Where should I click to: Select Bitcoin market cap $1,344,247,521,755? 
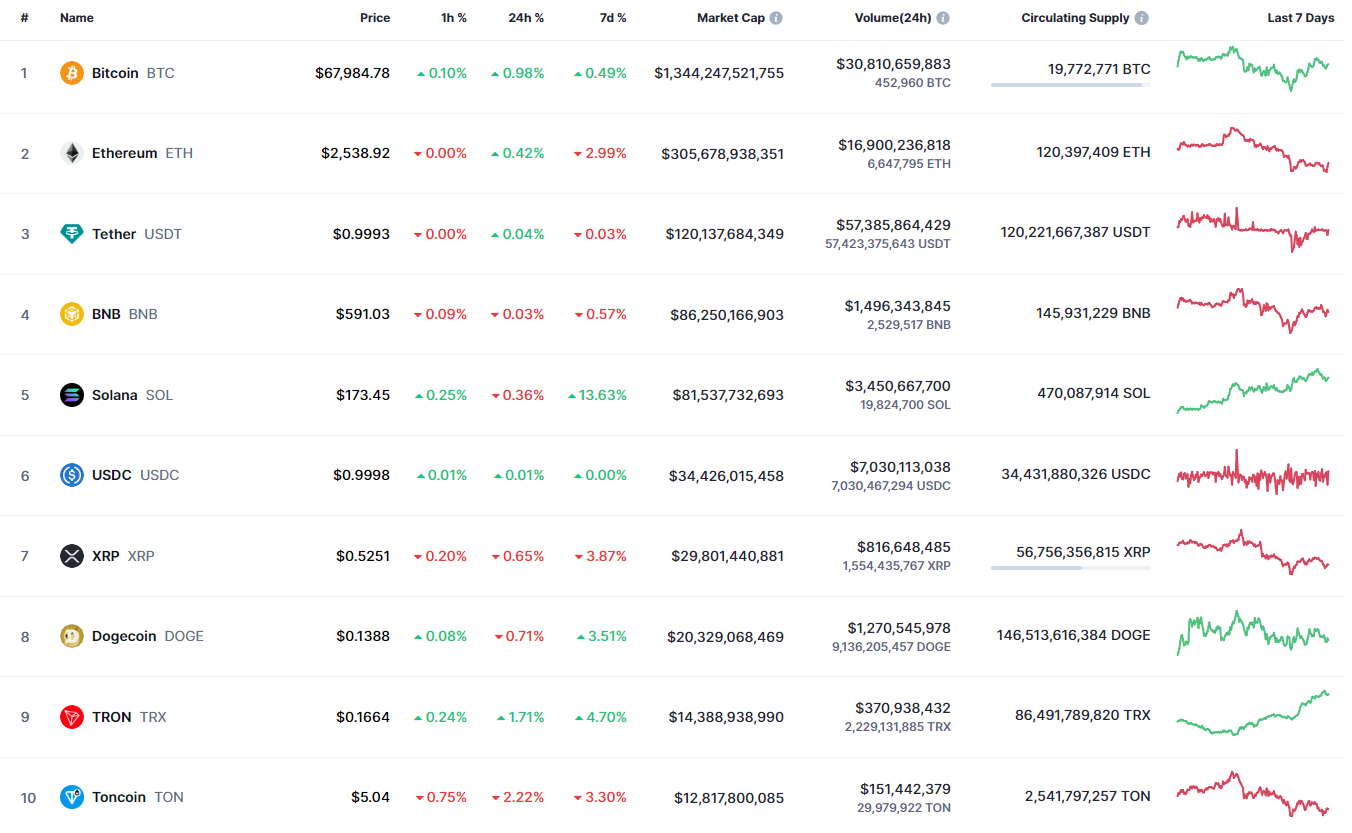click(719, 73)
